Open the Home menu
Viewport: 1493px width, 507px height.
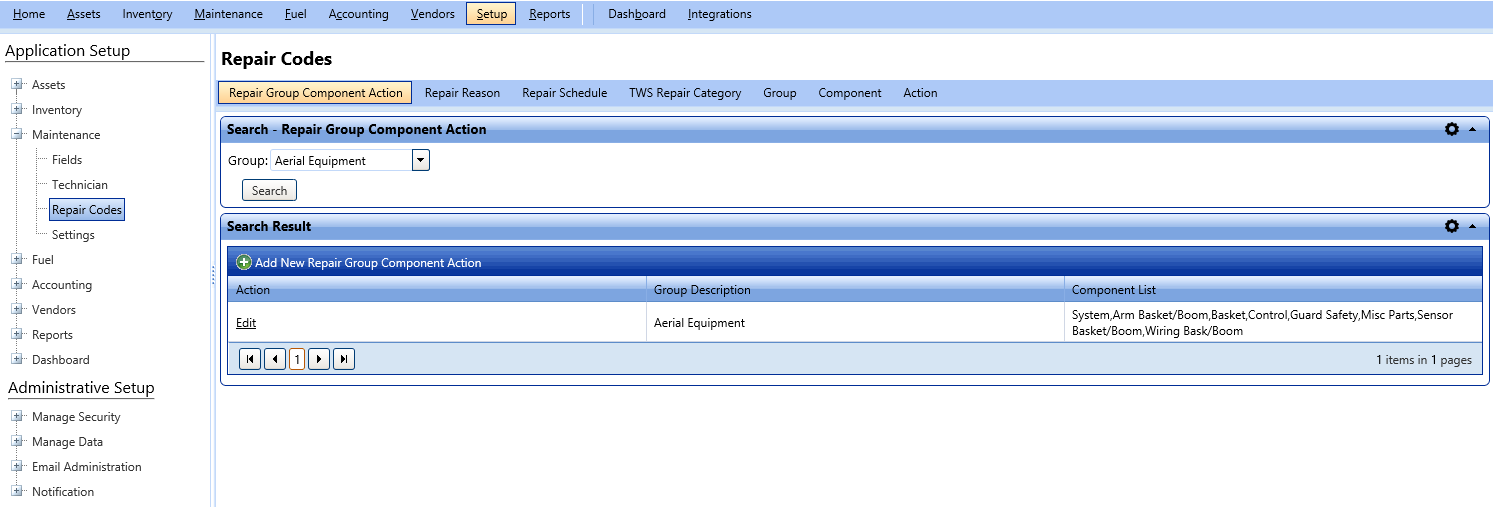coord(29,14)
